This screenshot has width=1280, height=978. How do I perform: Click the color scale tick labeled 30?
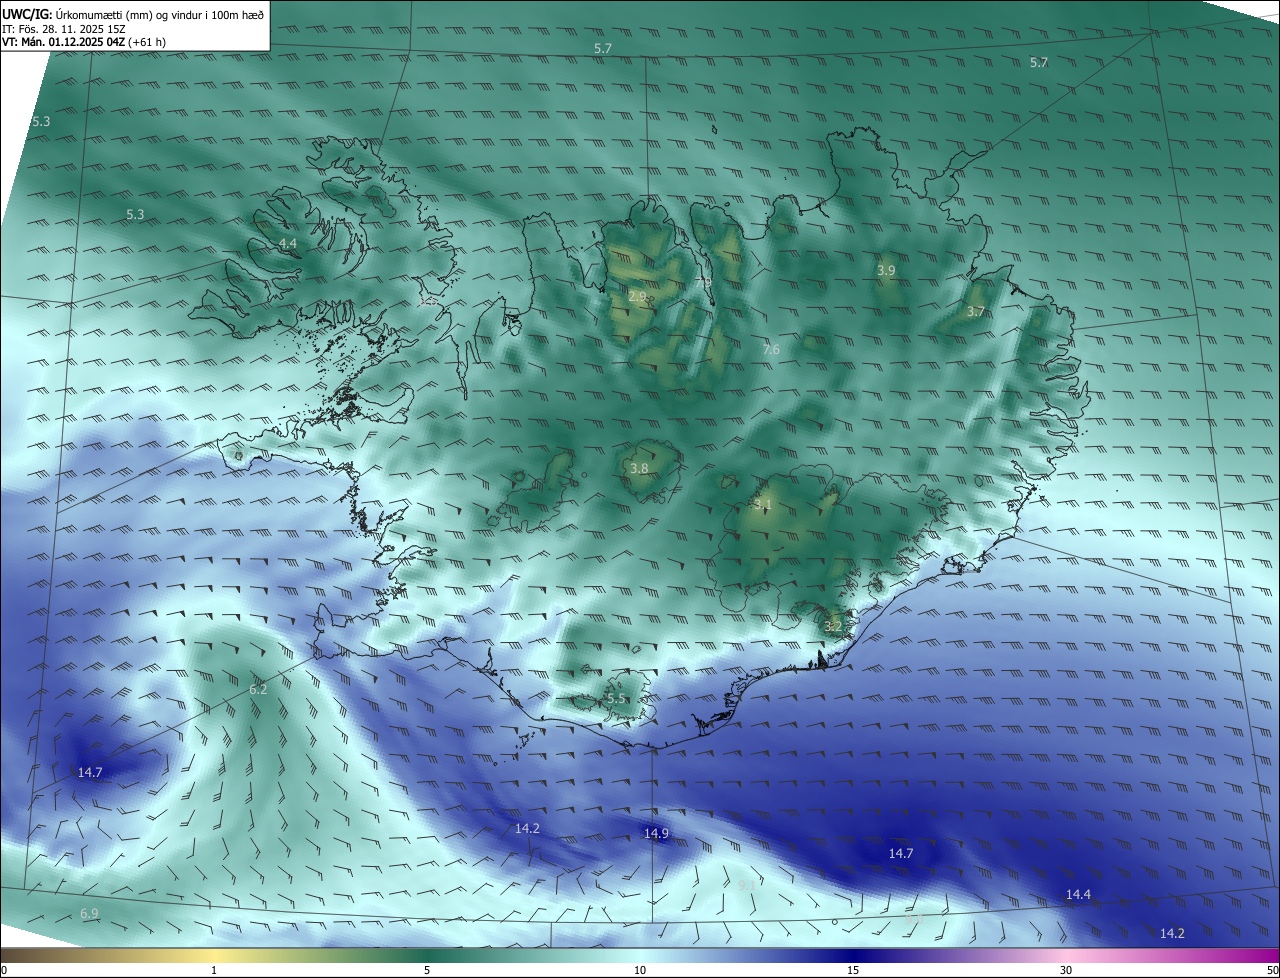(1066, 970)
